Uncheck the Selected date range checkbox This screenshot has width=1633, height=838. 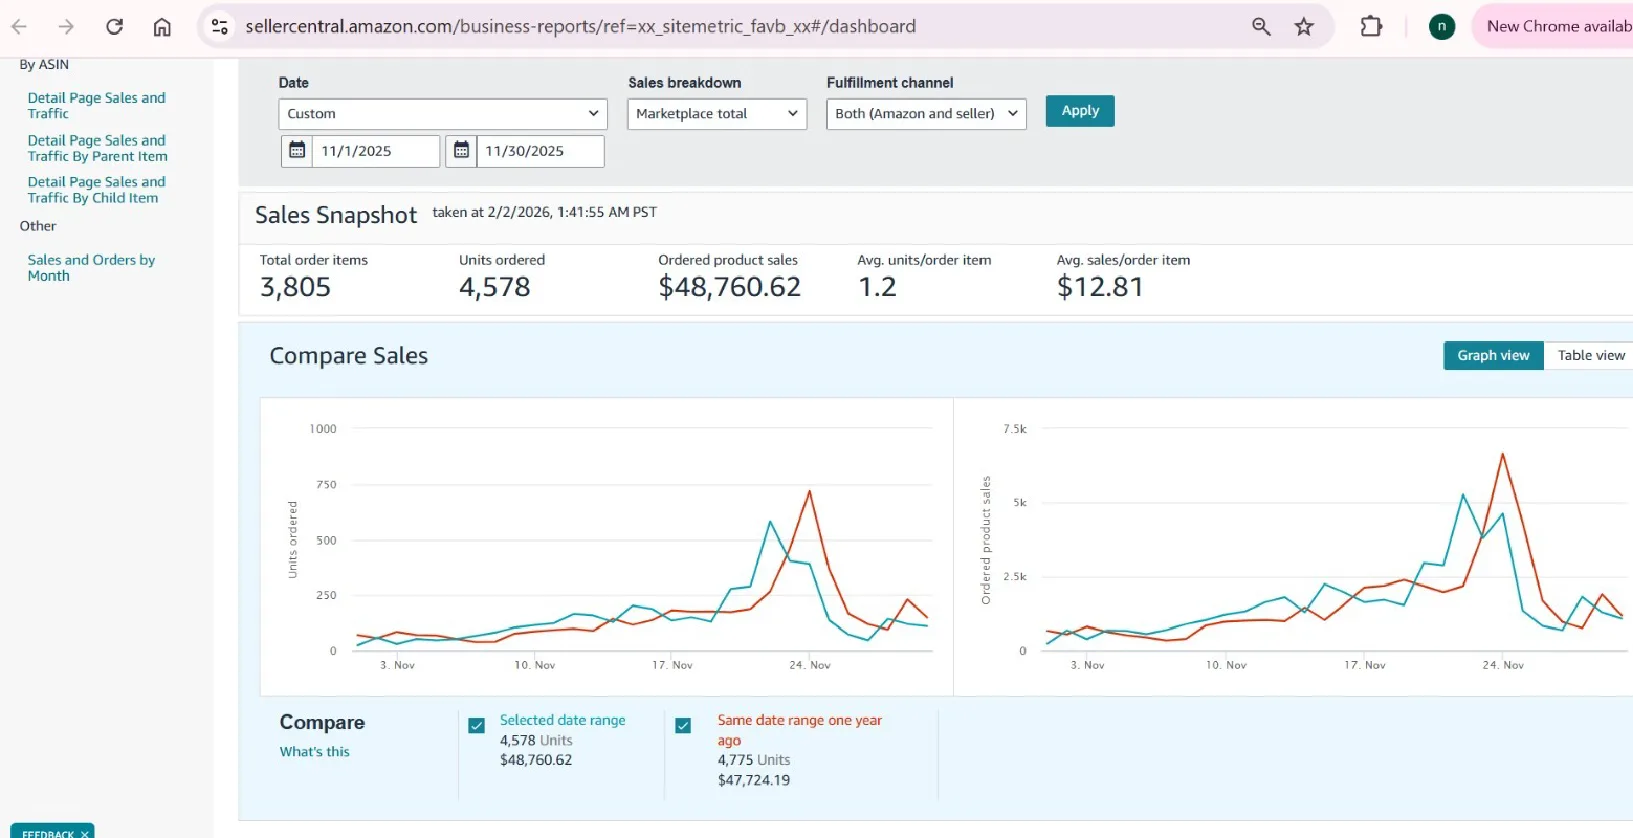coord(477,725)
